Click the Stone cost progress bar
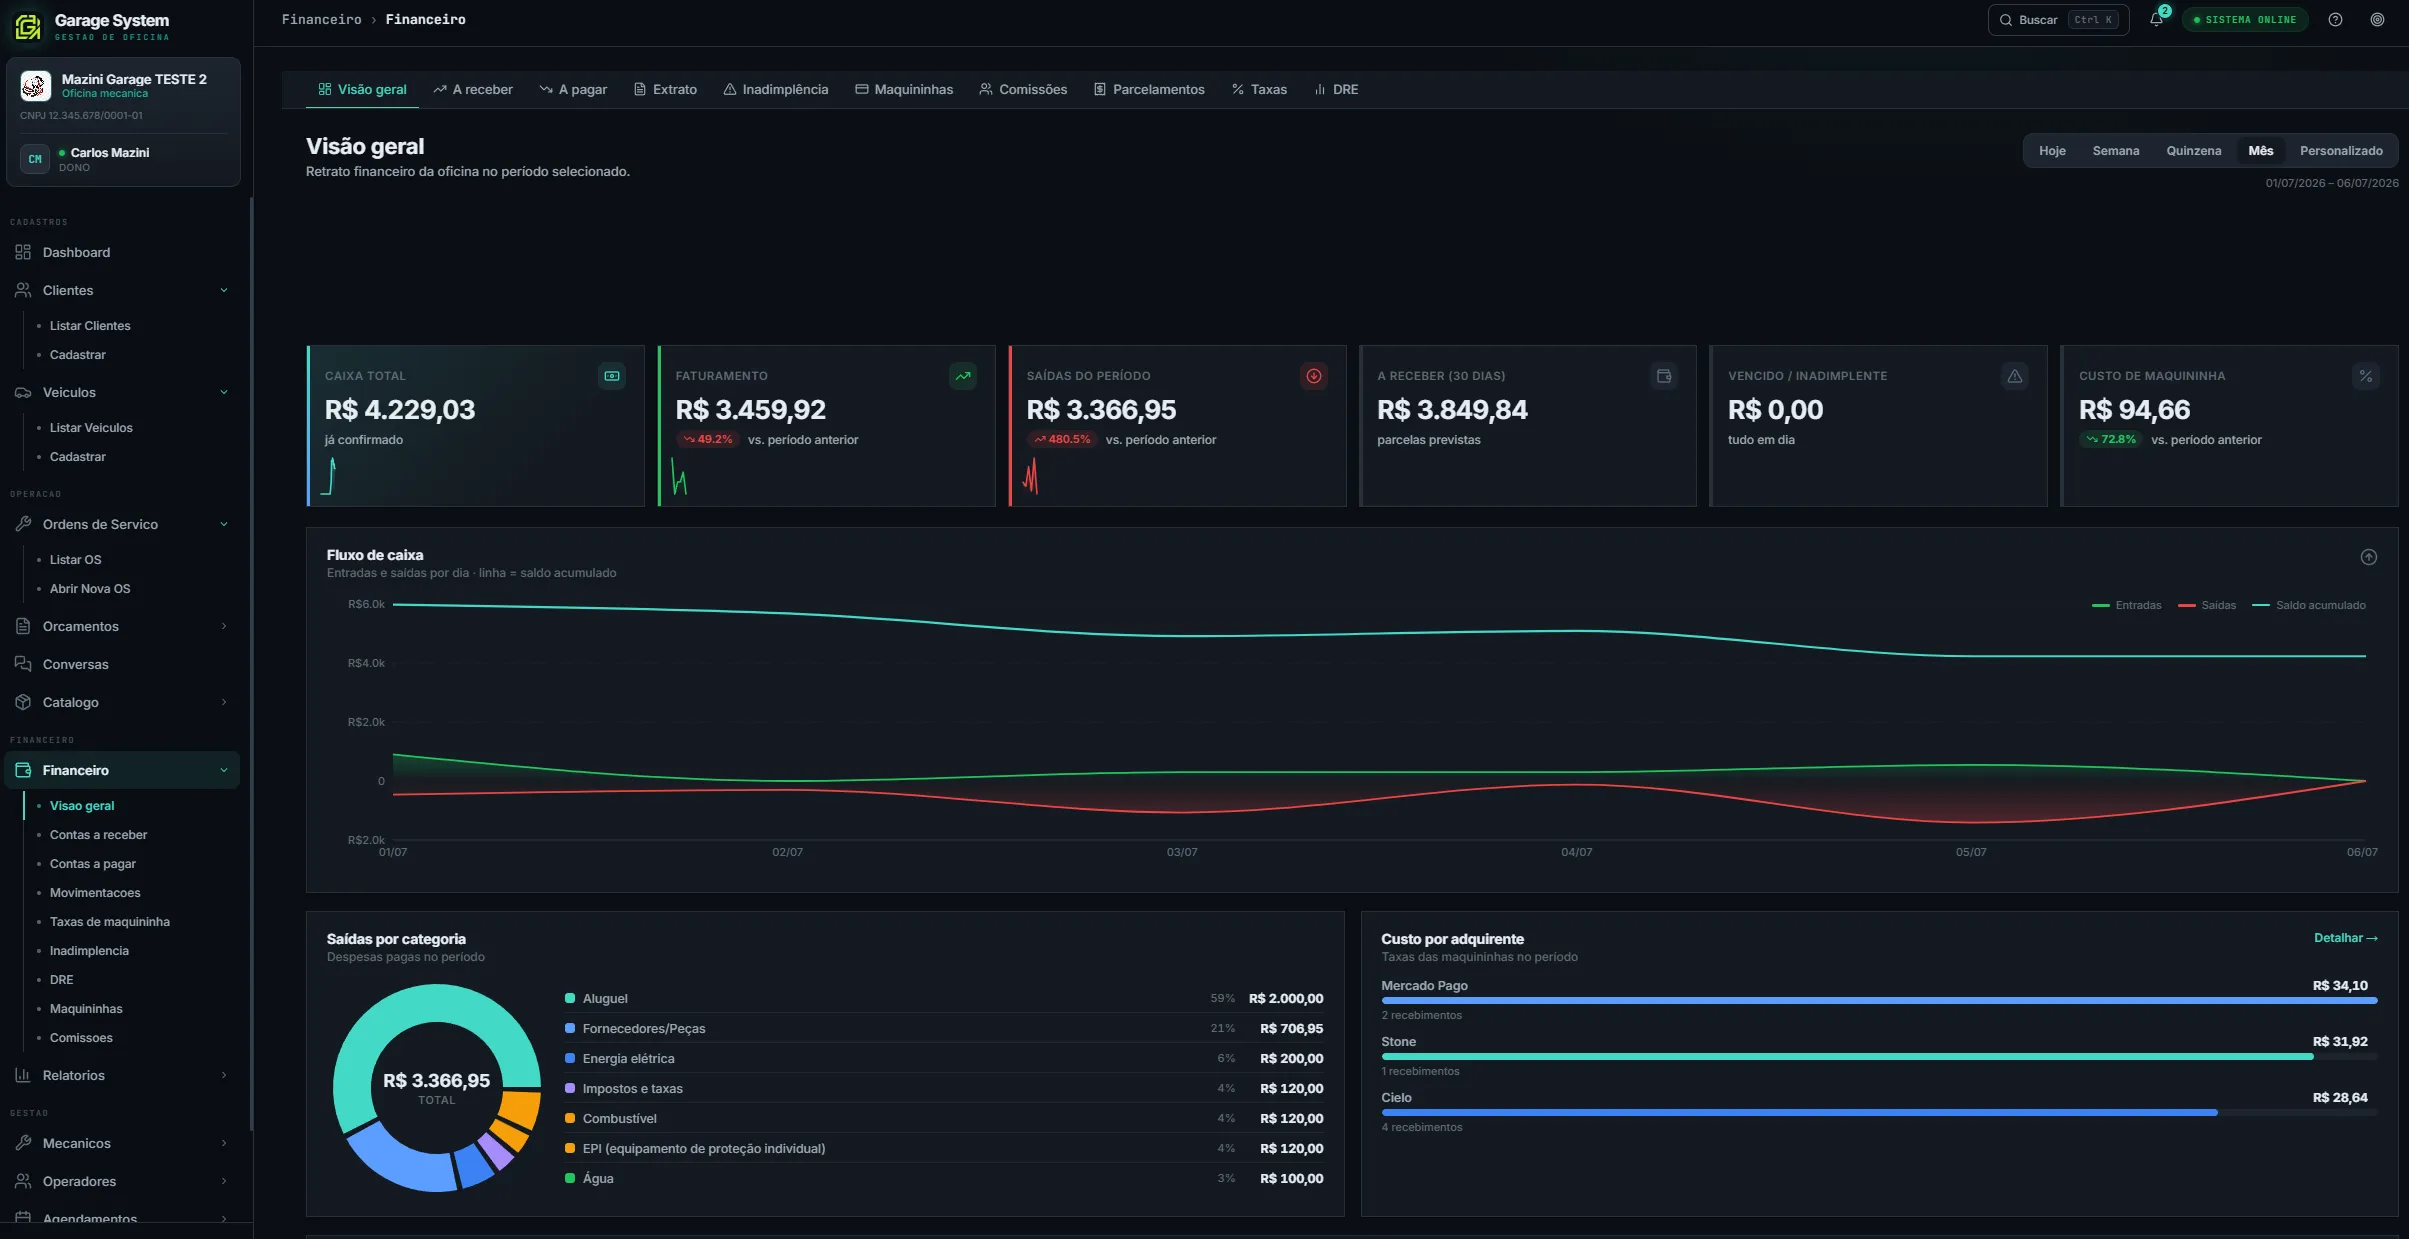The width and height of the screenshot is (2409, 1239). (1879, 1056)
